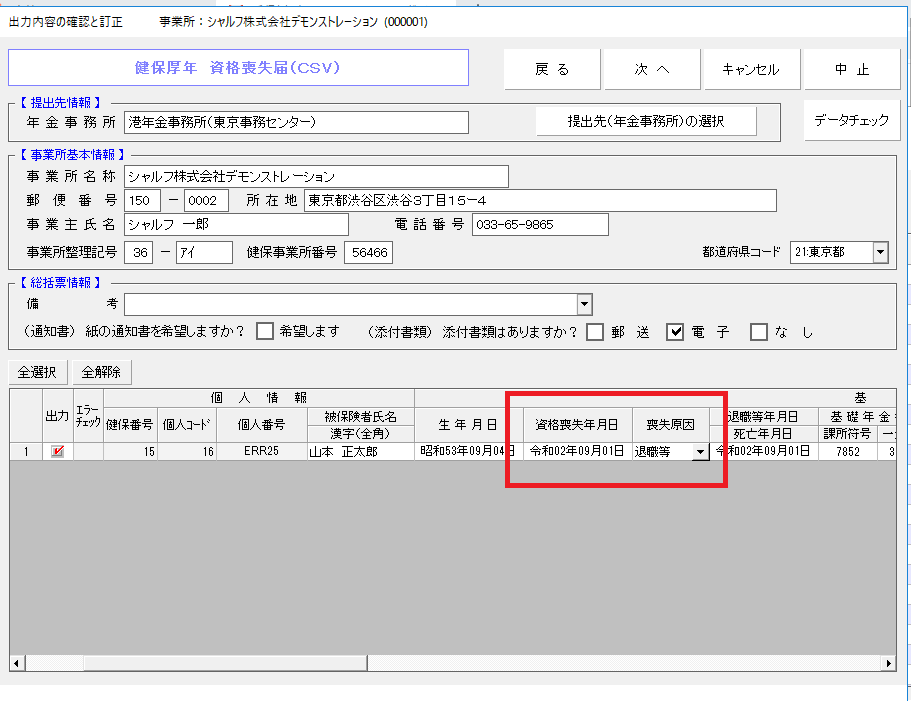Click the 電話番号 input field

[x=540, y=225]
